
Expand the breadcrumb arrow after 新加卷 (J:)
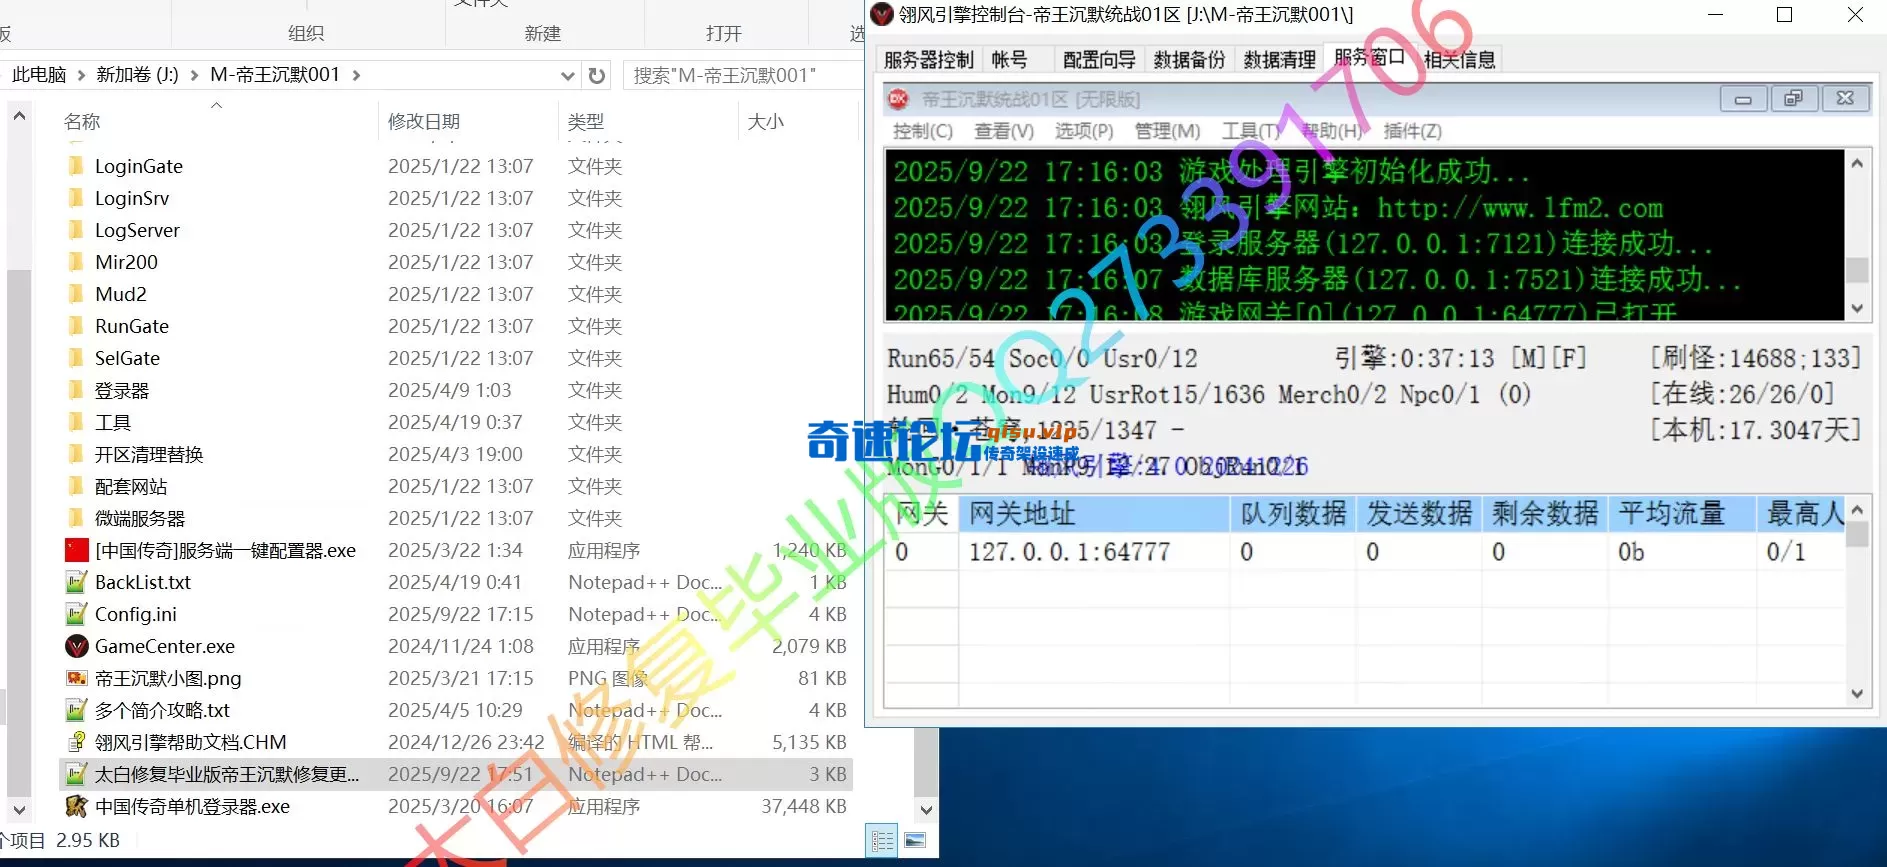194,75
